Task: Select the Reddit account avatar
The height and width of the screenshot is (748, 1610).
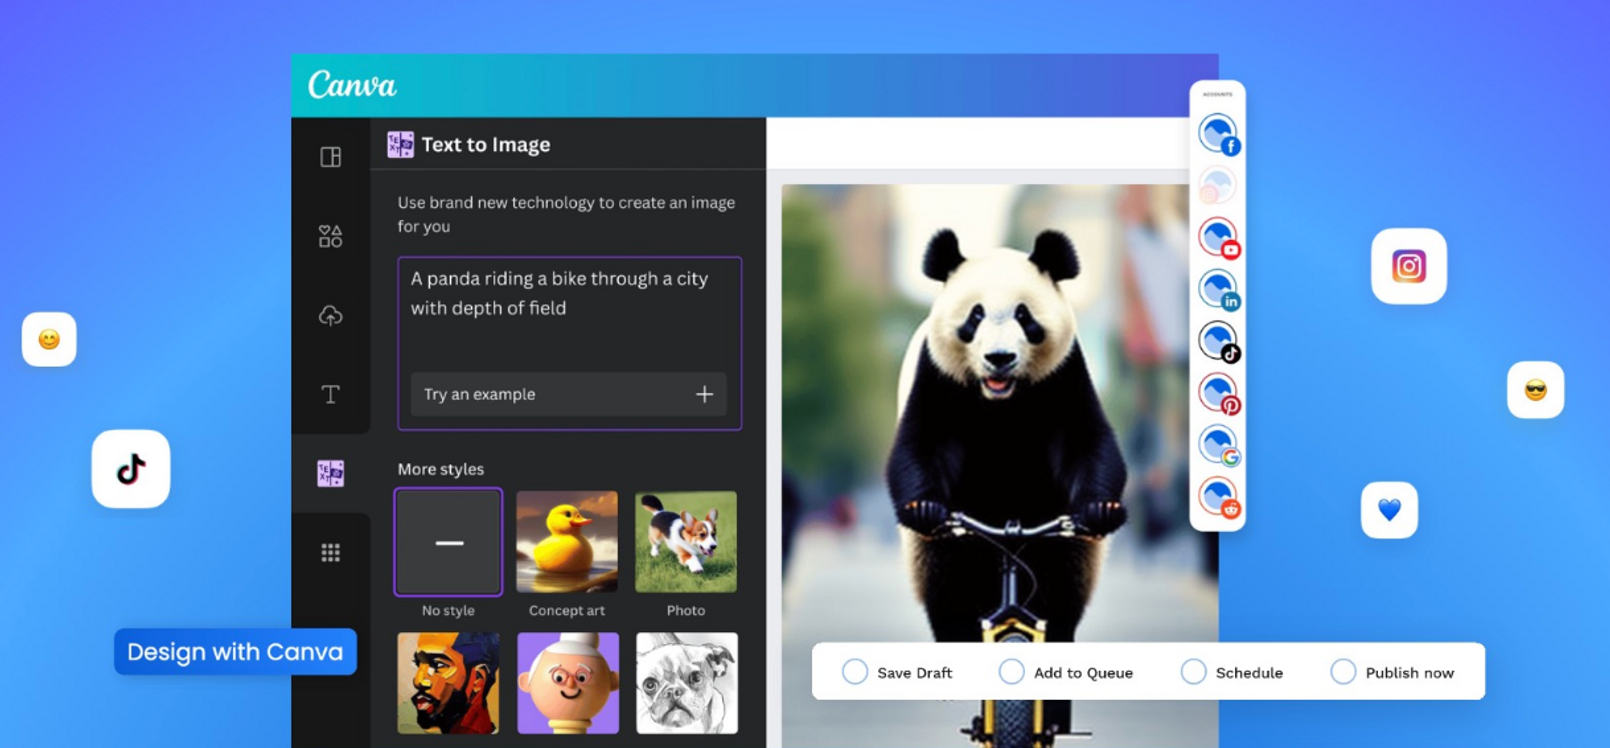Action: click(x=1219, y=497)
